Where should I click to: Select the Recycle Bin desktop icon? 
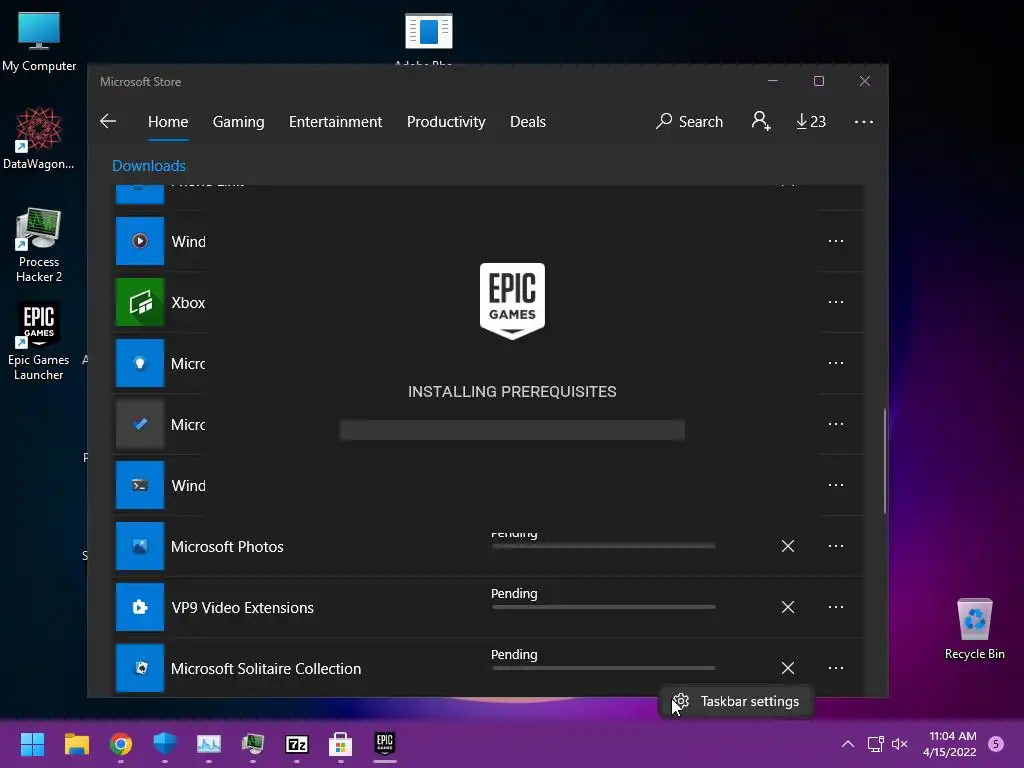974,629
